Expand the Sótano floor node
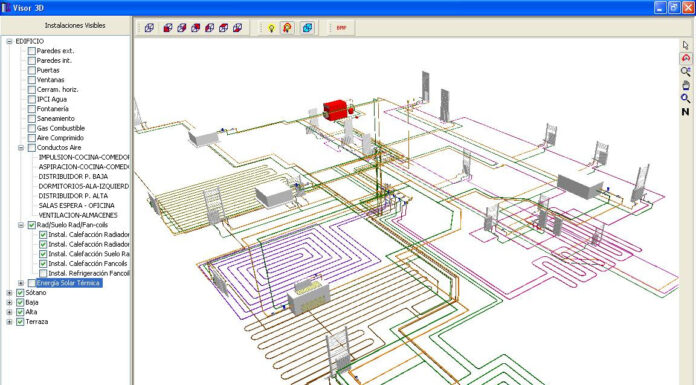The image size is (696, 385). click(9, 293)
